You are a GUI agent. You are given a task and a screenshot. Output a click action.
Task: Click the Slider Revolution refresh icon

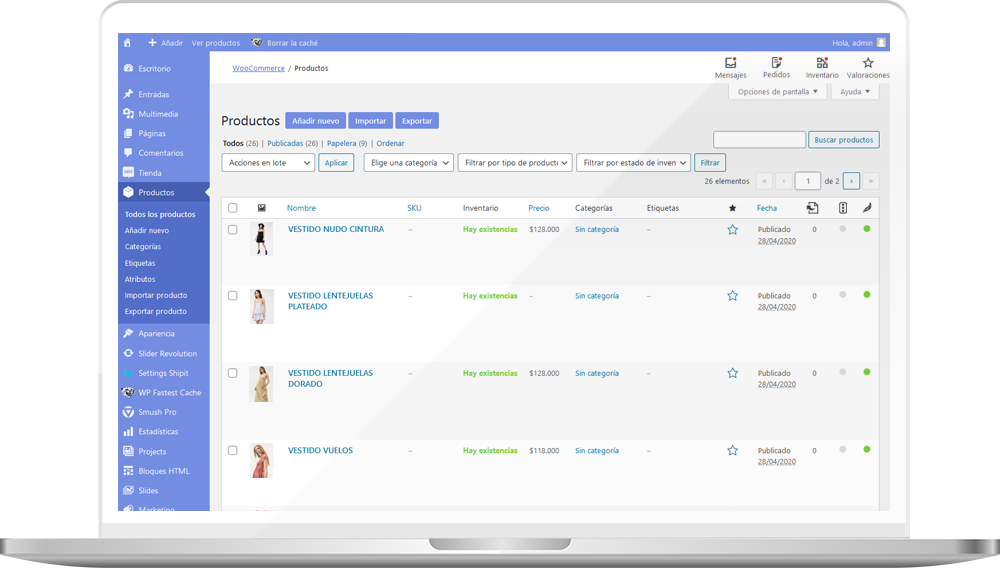(128, 353)
